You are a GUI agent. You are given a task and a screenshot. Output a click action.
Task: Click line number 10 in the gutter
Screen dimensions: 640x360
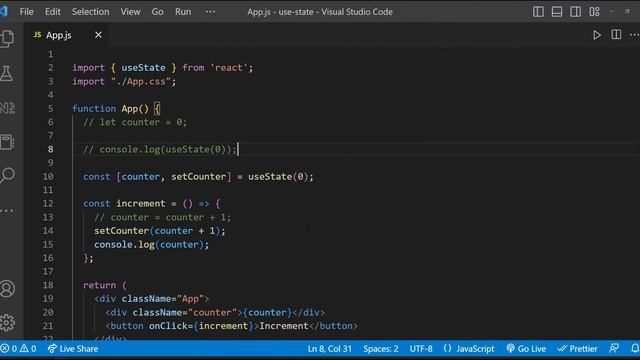tap(48, 177)
